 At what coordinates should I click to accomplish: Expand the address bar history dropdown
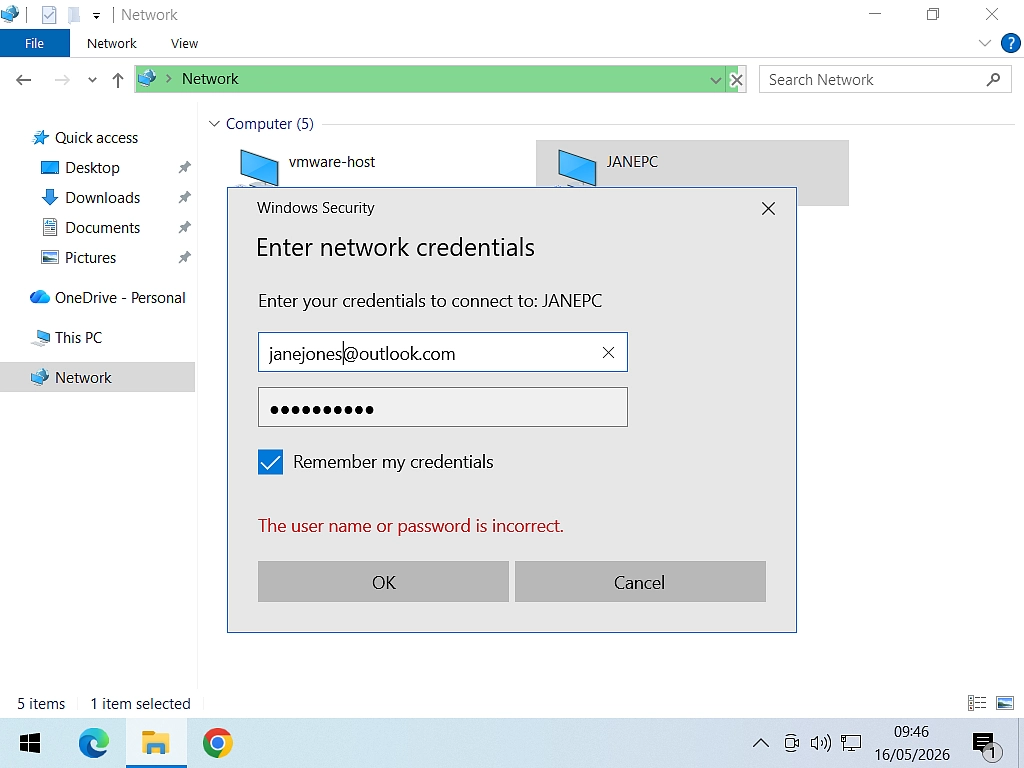(x=716, y=80)
